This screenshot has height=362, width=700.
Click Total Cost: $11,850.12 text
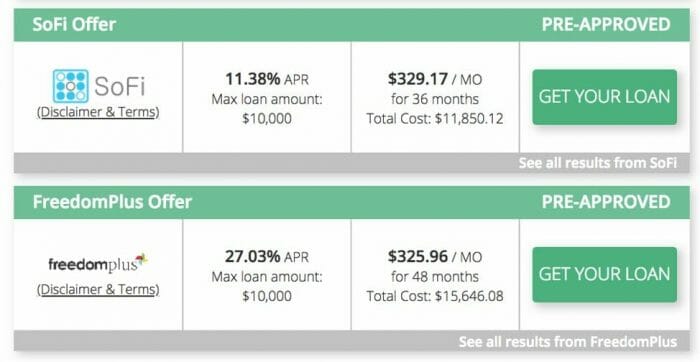click(x=435, y=119)
